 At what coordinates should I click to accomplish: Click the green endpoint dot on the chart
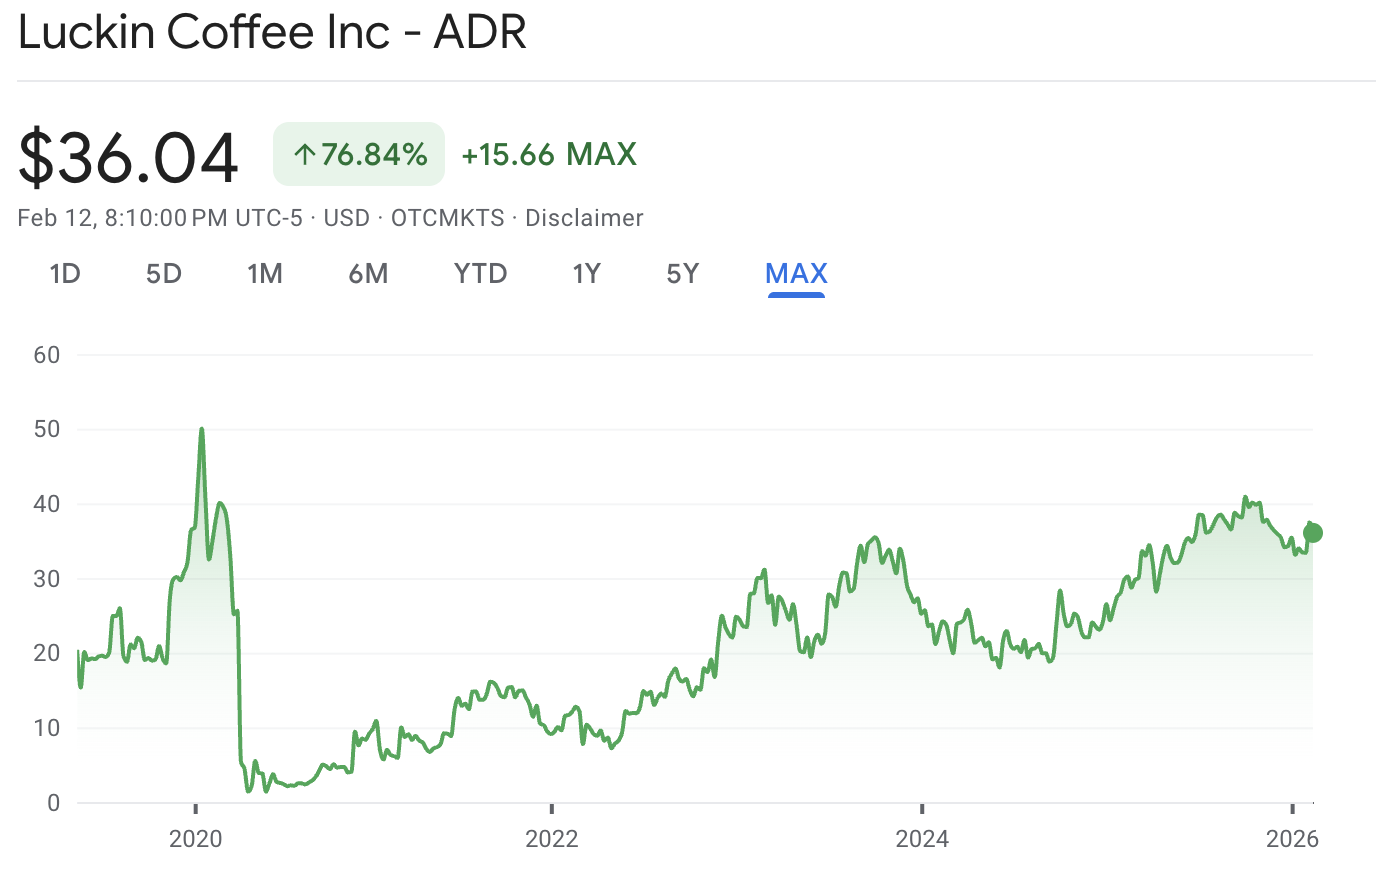click(x=1313, y=533)
